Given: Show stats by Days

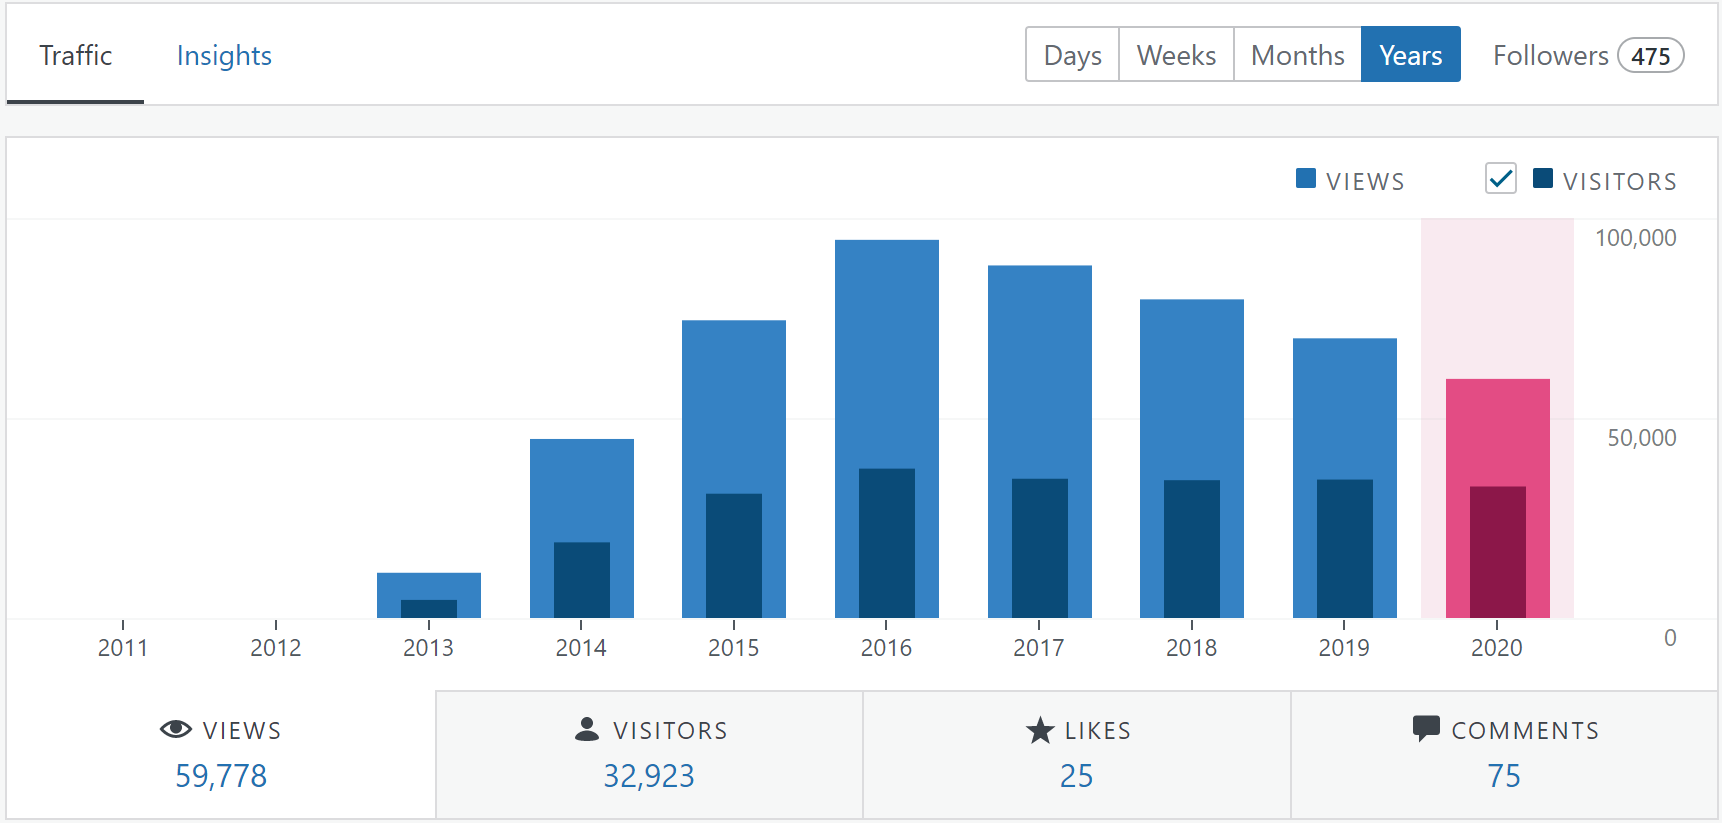Looking at the screenshot, I should (1072, 55).
